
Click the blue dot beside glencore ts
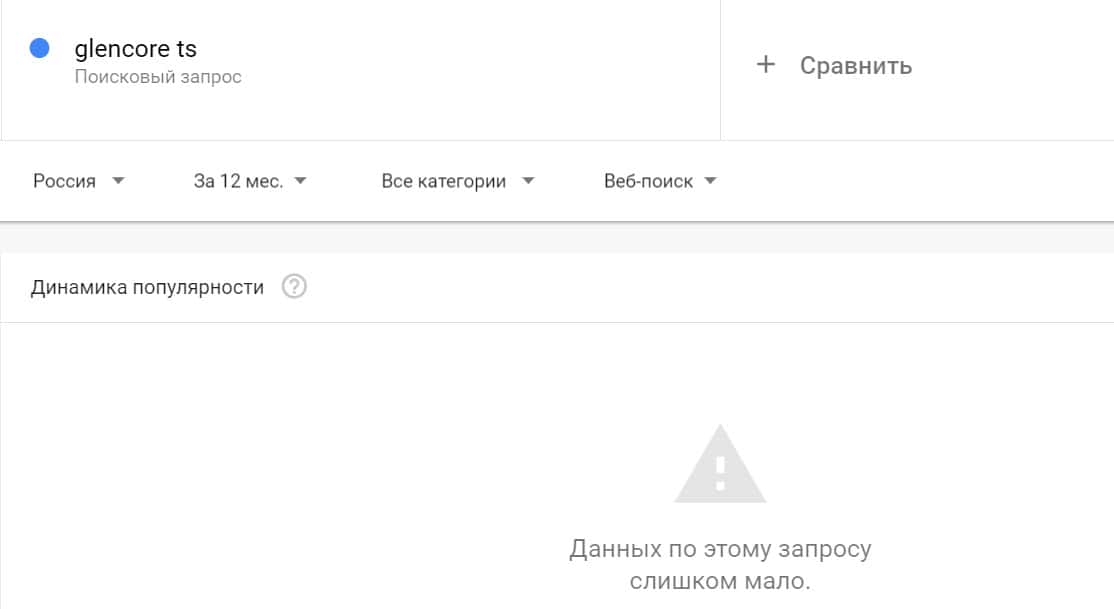(40, 48)
